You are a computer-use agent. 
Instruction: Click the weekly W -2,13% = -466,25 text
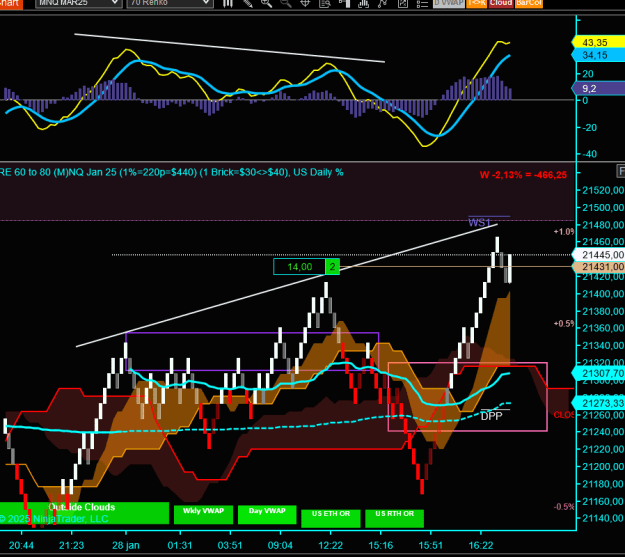(523, 175)
